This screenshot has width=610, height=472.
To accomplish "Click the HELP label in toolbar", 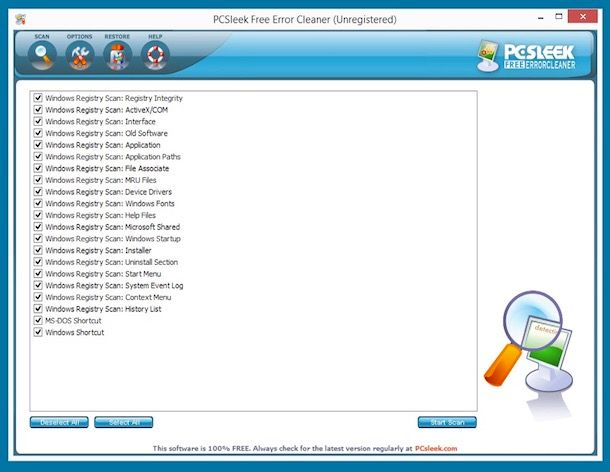I will tap(155, 37).
